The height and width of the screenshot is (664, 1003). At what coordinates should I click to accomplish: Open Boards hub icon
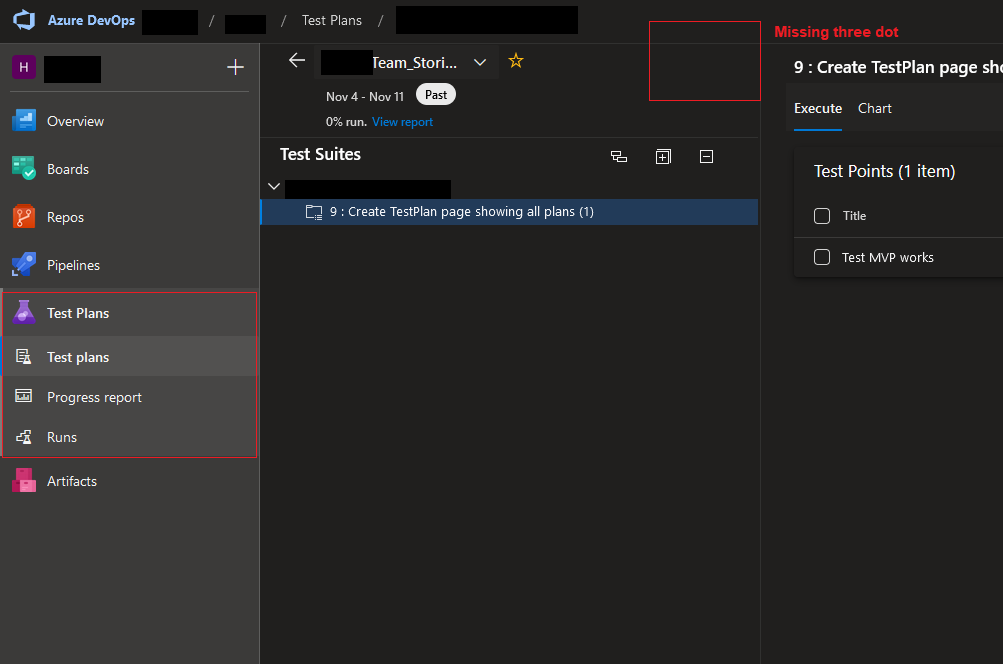click(x=24, y=168)
